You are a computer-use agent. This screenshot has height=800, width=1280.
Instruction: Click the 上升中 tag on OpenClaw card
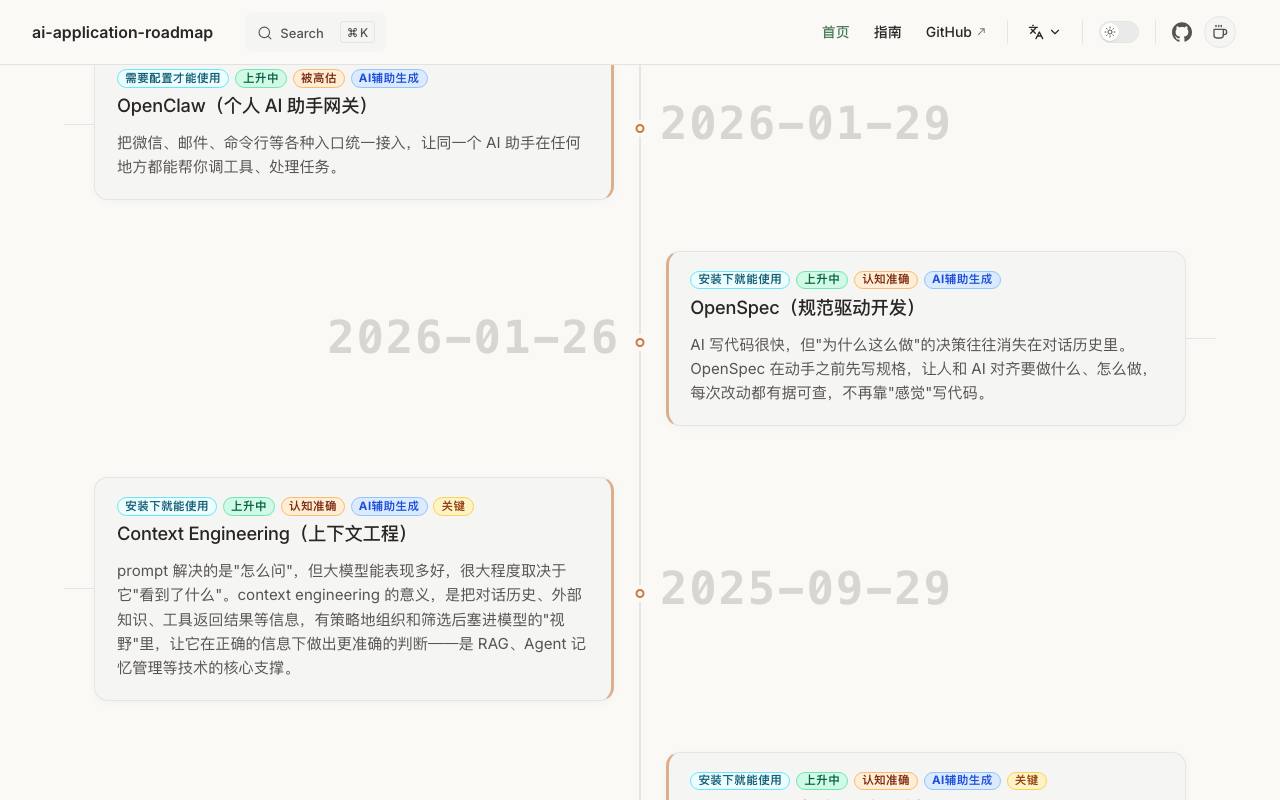(261, 78)
